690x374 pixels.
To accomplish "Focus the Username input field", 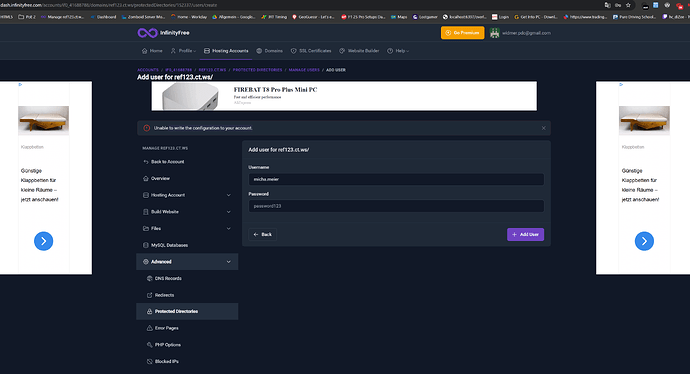I will pos(396,180).
